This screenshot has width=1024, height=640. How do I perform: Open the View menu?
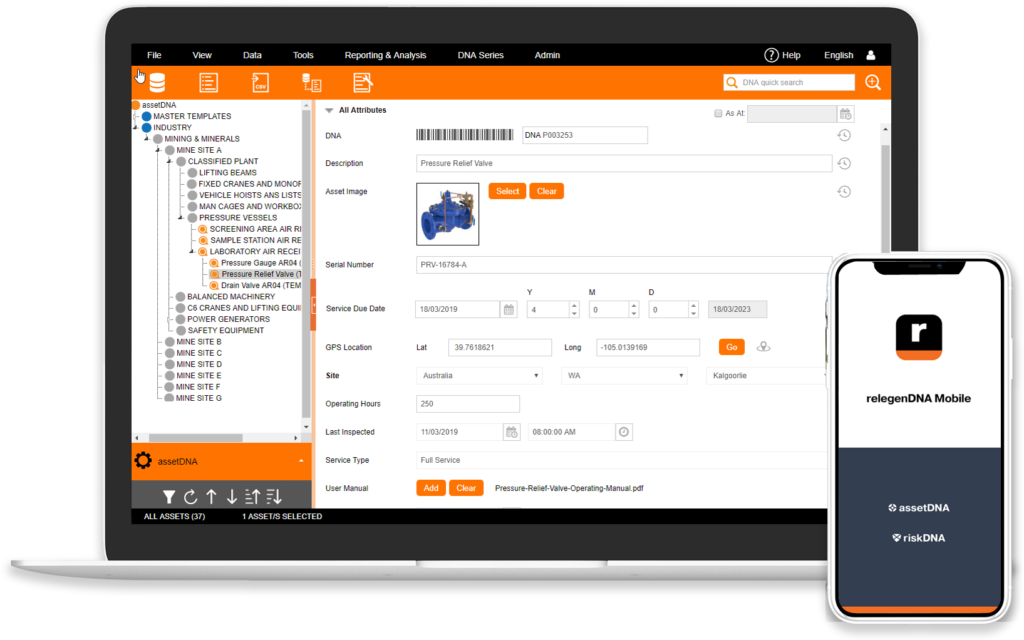click(202, 55)
